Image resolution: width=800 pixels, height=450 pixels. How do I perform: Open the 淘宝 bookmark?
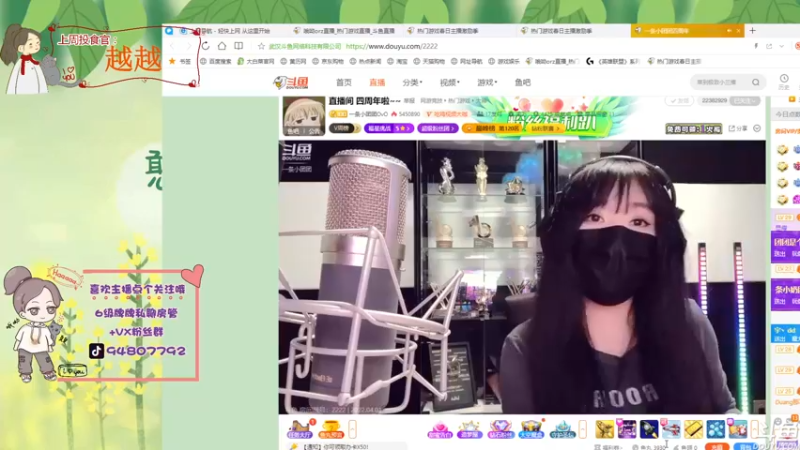[x=397, y=61]
